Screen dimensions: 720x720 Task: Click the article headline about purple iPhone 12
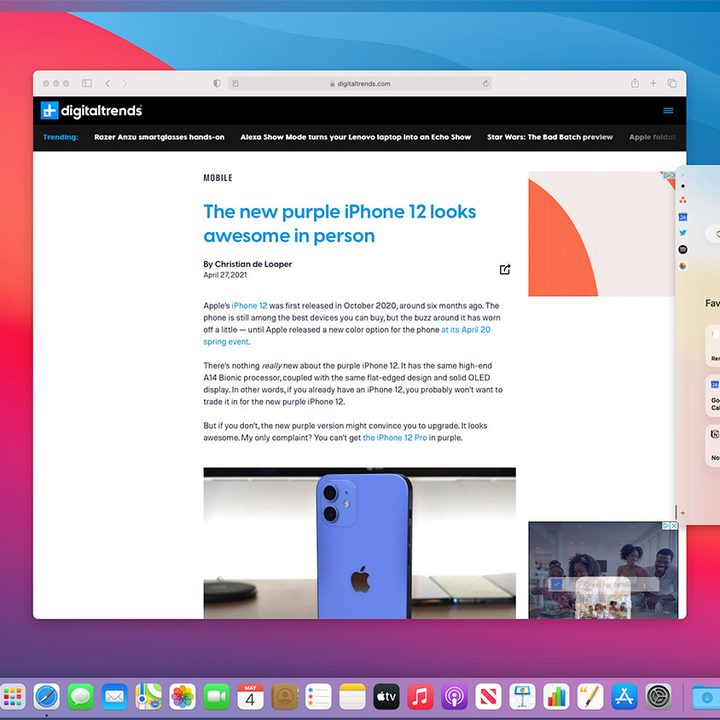pyautogui.click(x=340, y=224)
